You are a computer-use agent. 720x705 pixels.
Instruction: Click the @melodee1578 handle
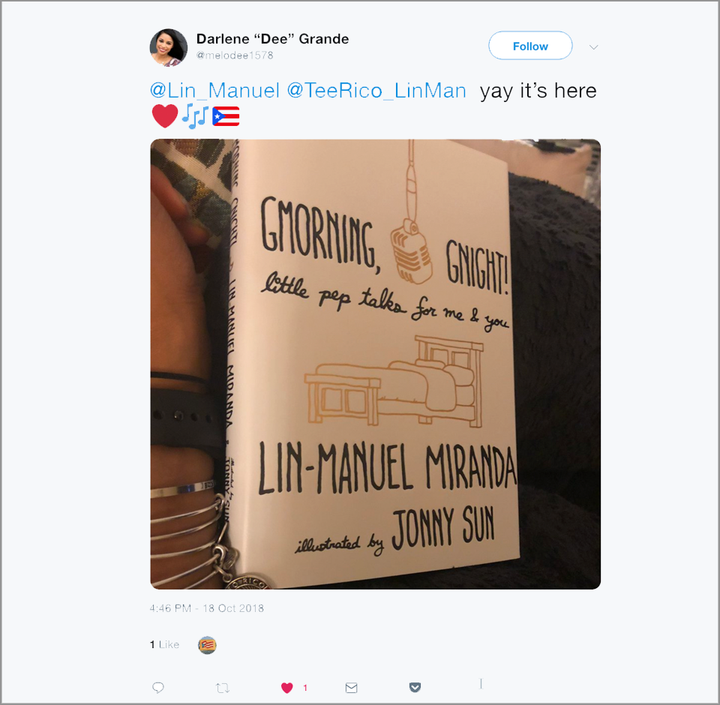pyautogui.click(x=235, y=56)
